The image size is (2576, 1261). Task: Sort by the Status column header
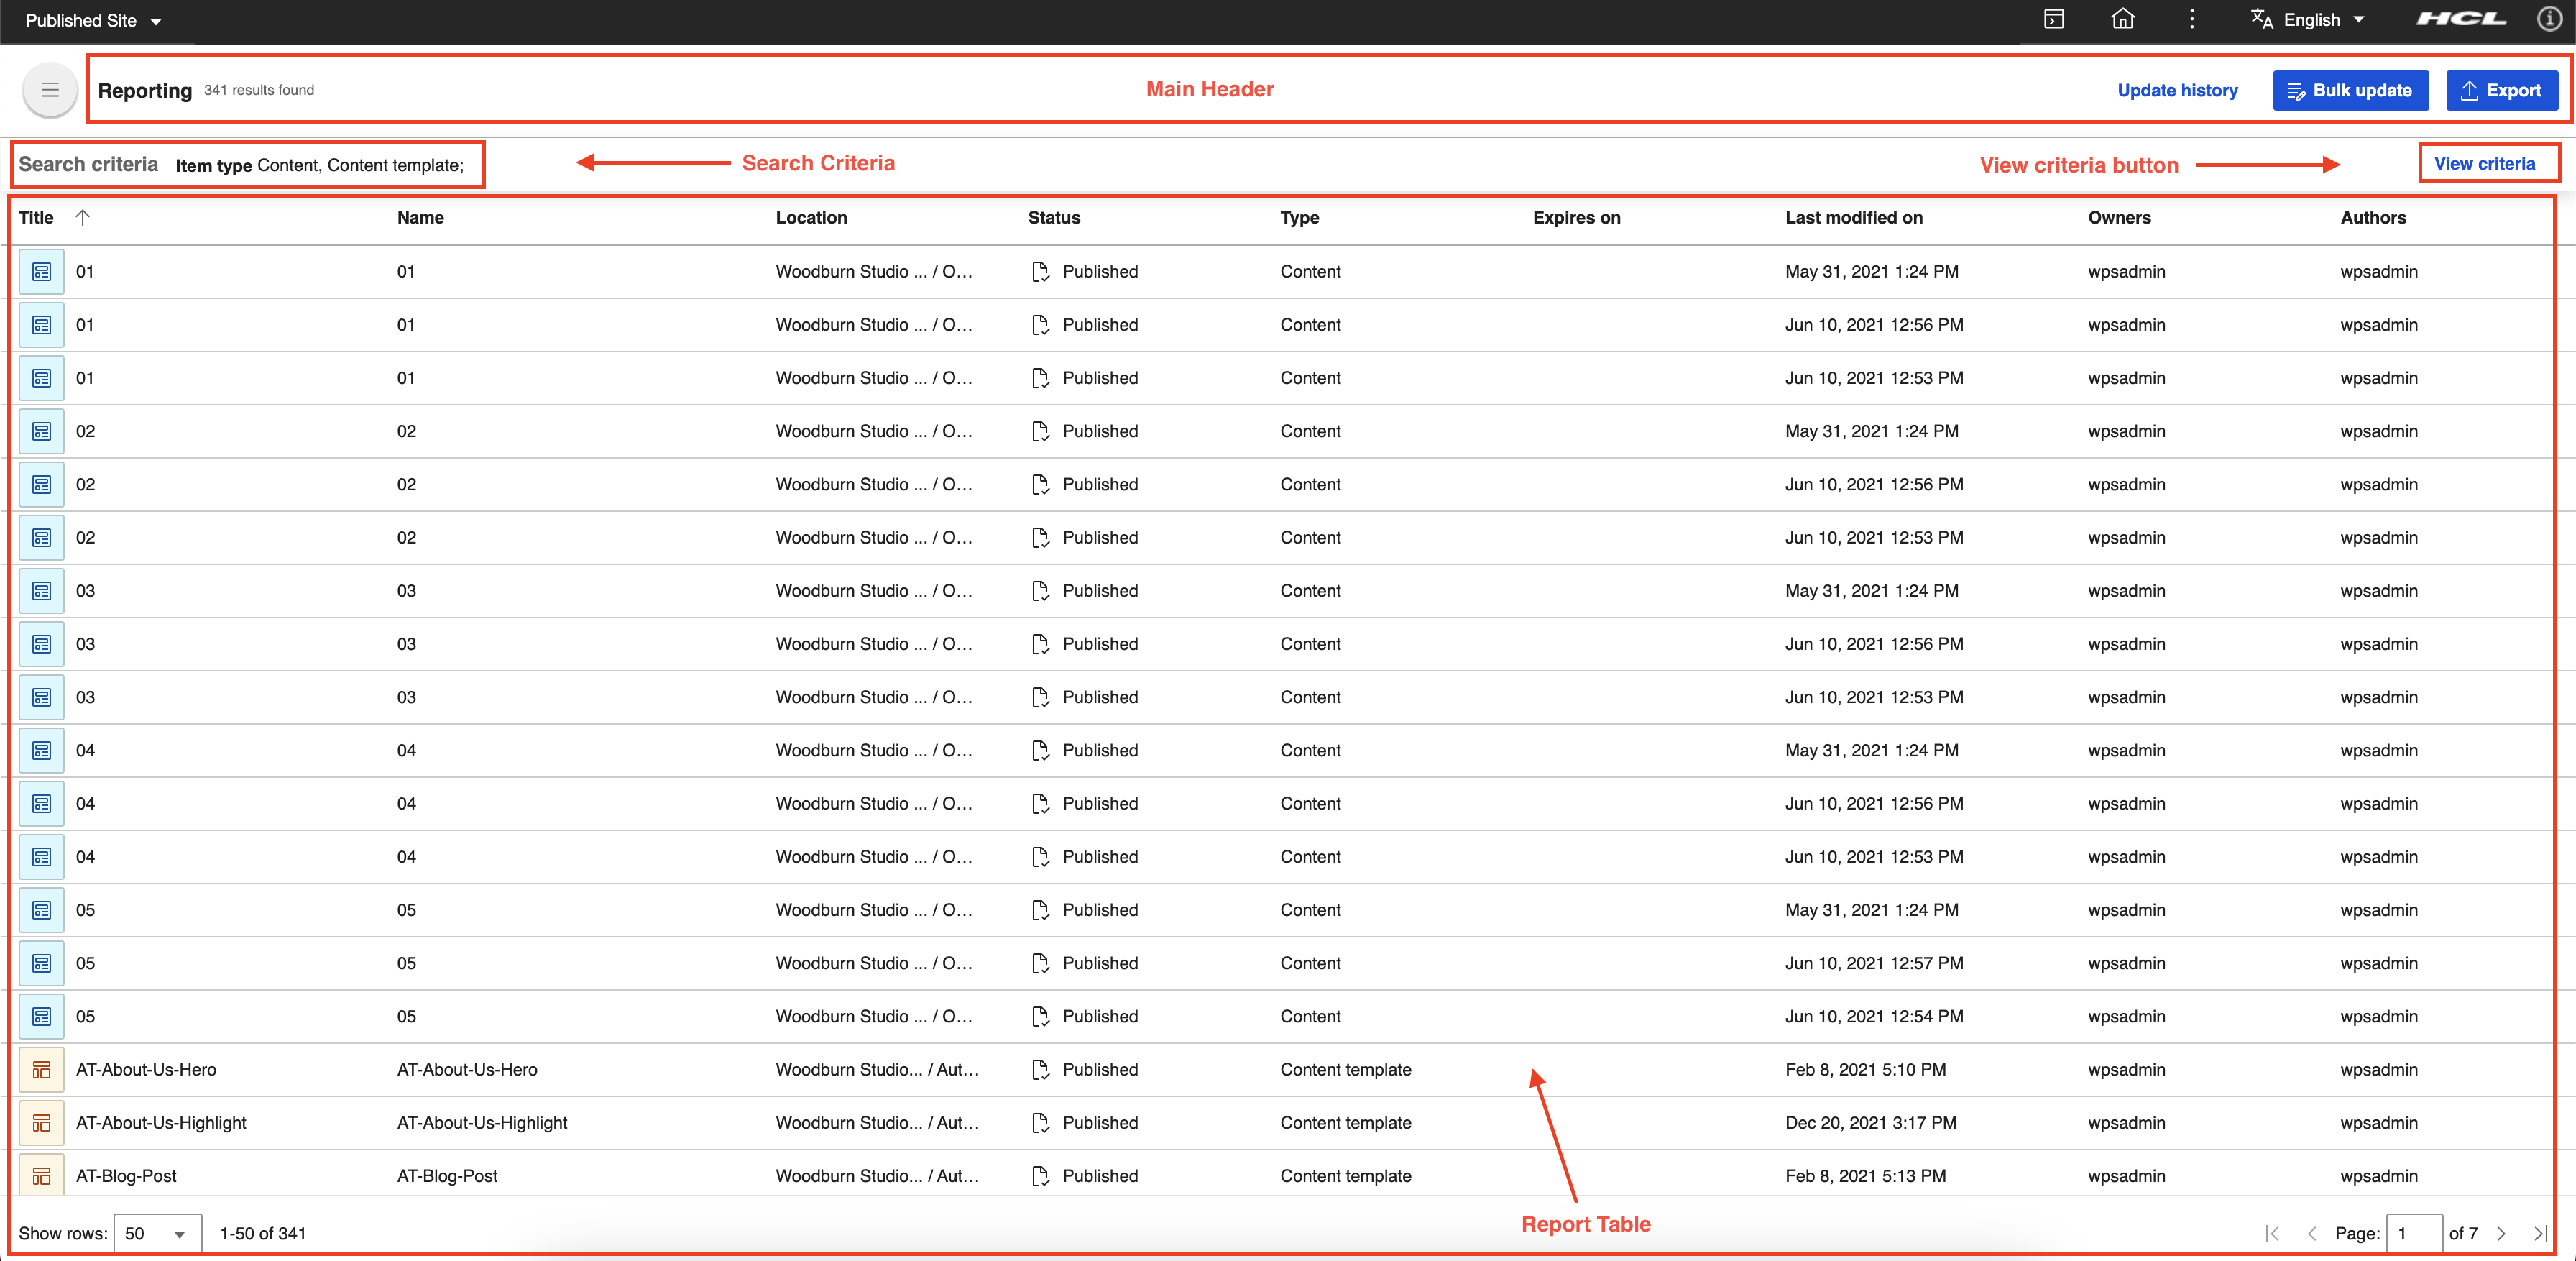(x=1053, y=218)
